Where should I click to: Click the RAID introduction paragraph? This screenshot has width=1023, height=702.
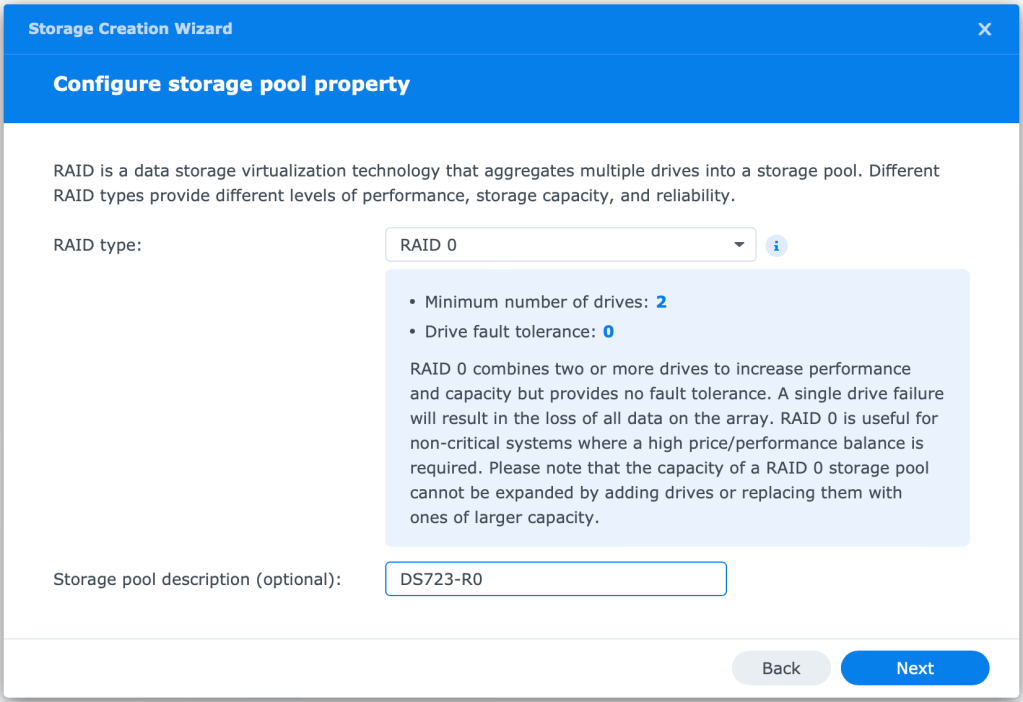pos(496,183)
